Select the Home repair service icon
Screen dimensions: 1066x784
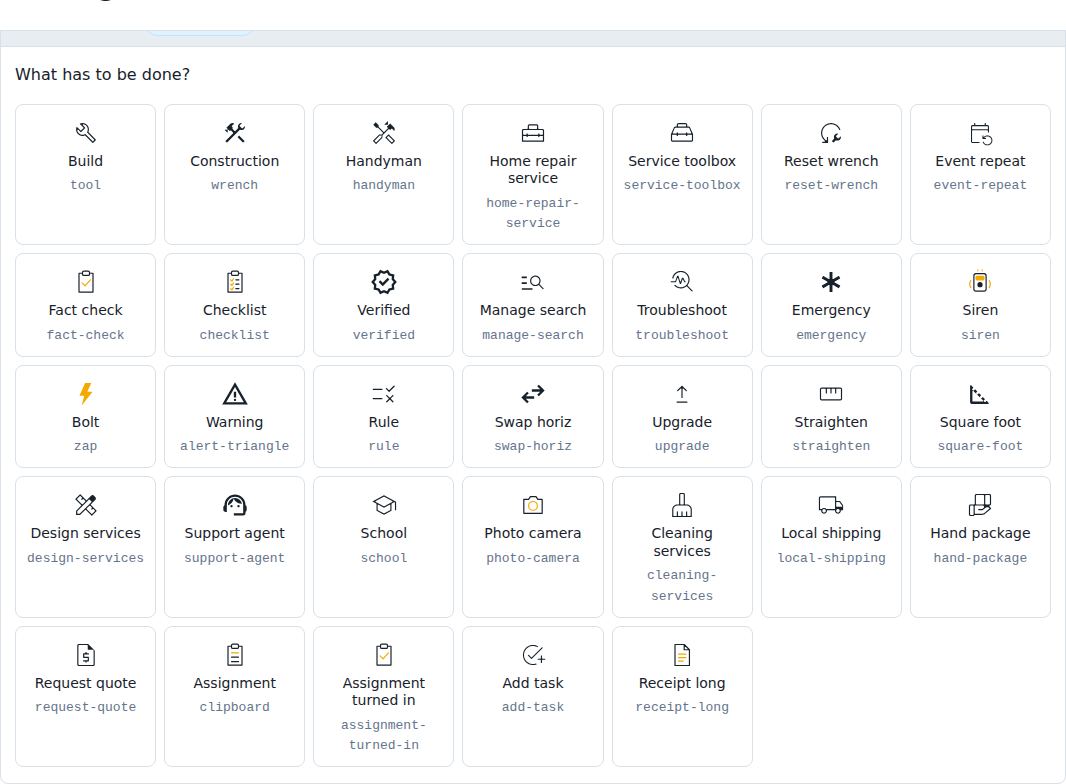533,133
